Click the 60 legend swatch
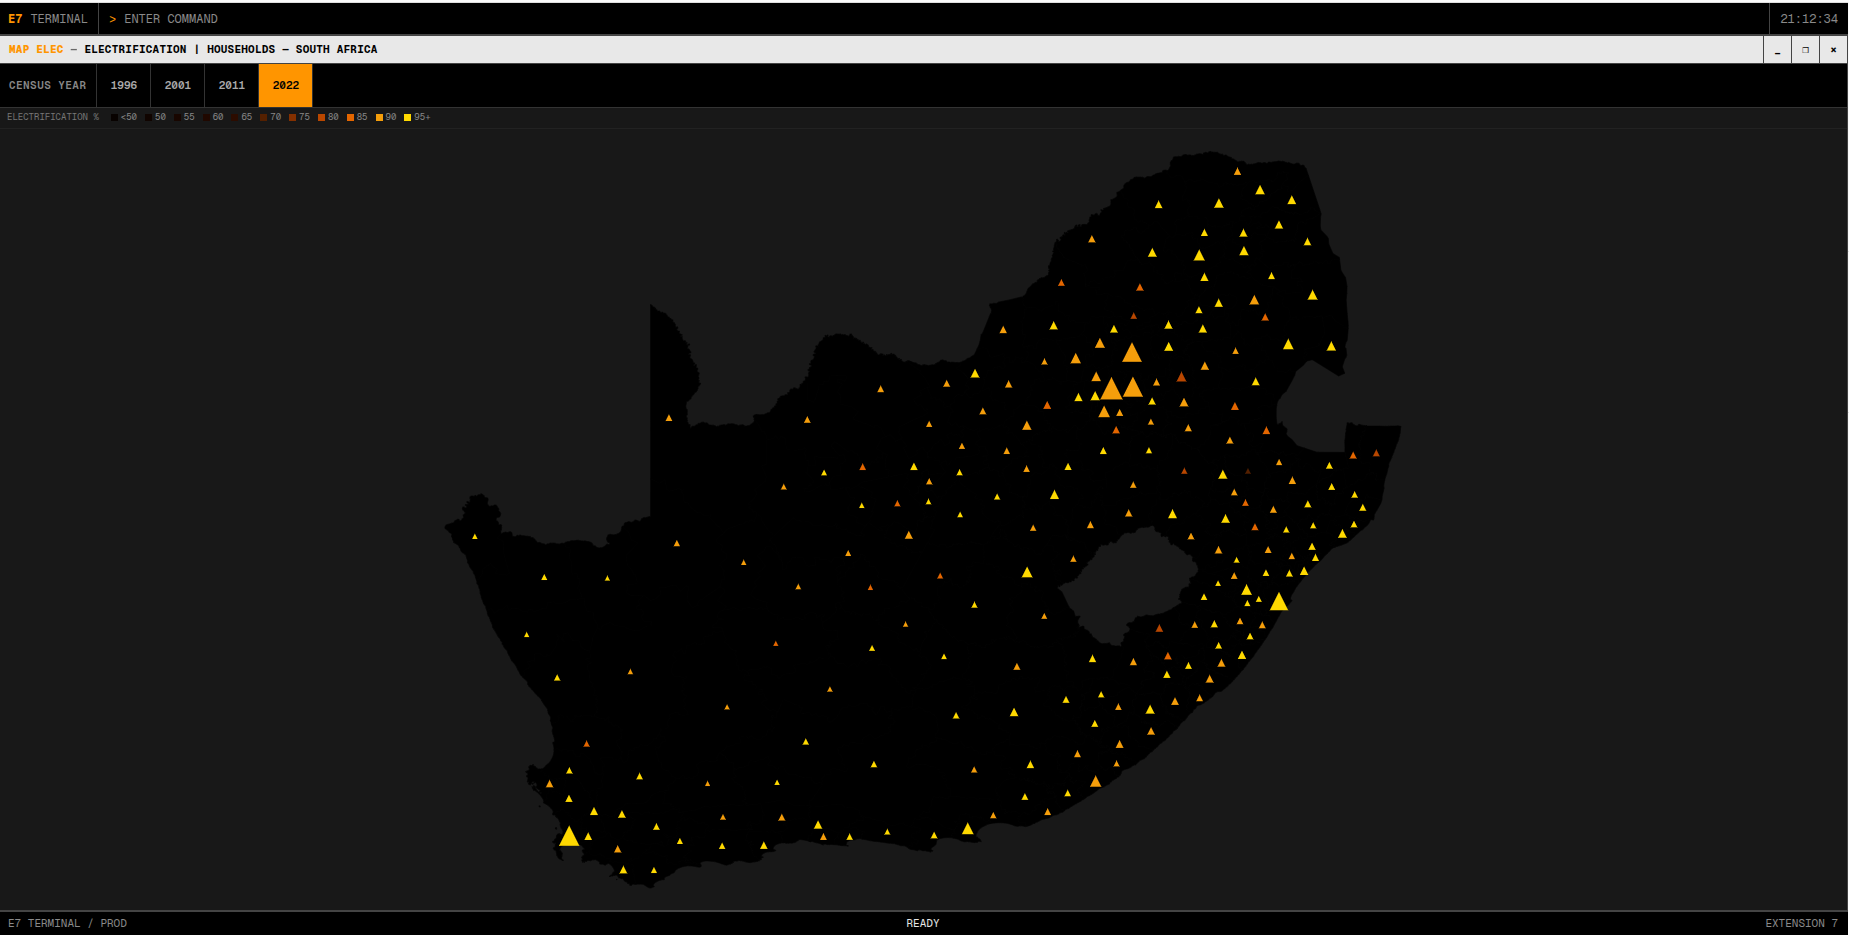This screenshot has width=1849, height=935. [x=206, y=117]
